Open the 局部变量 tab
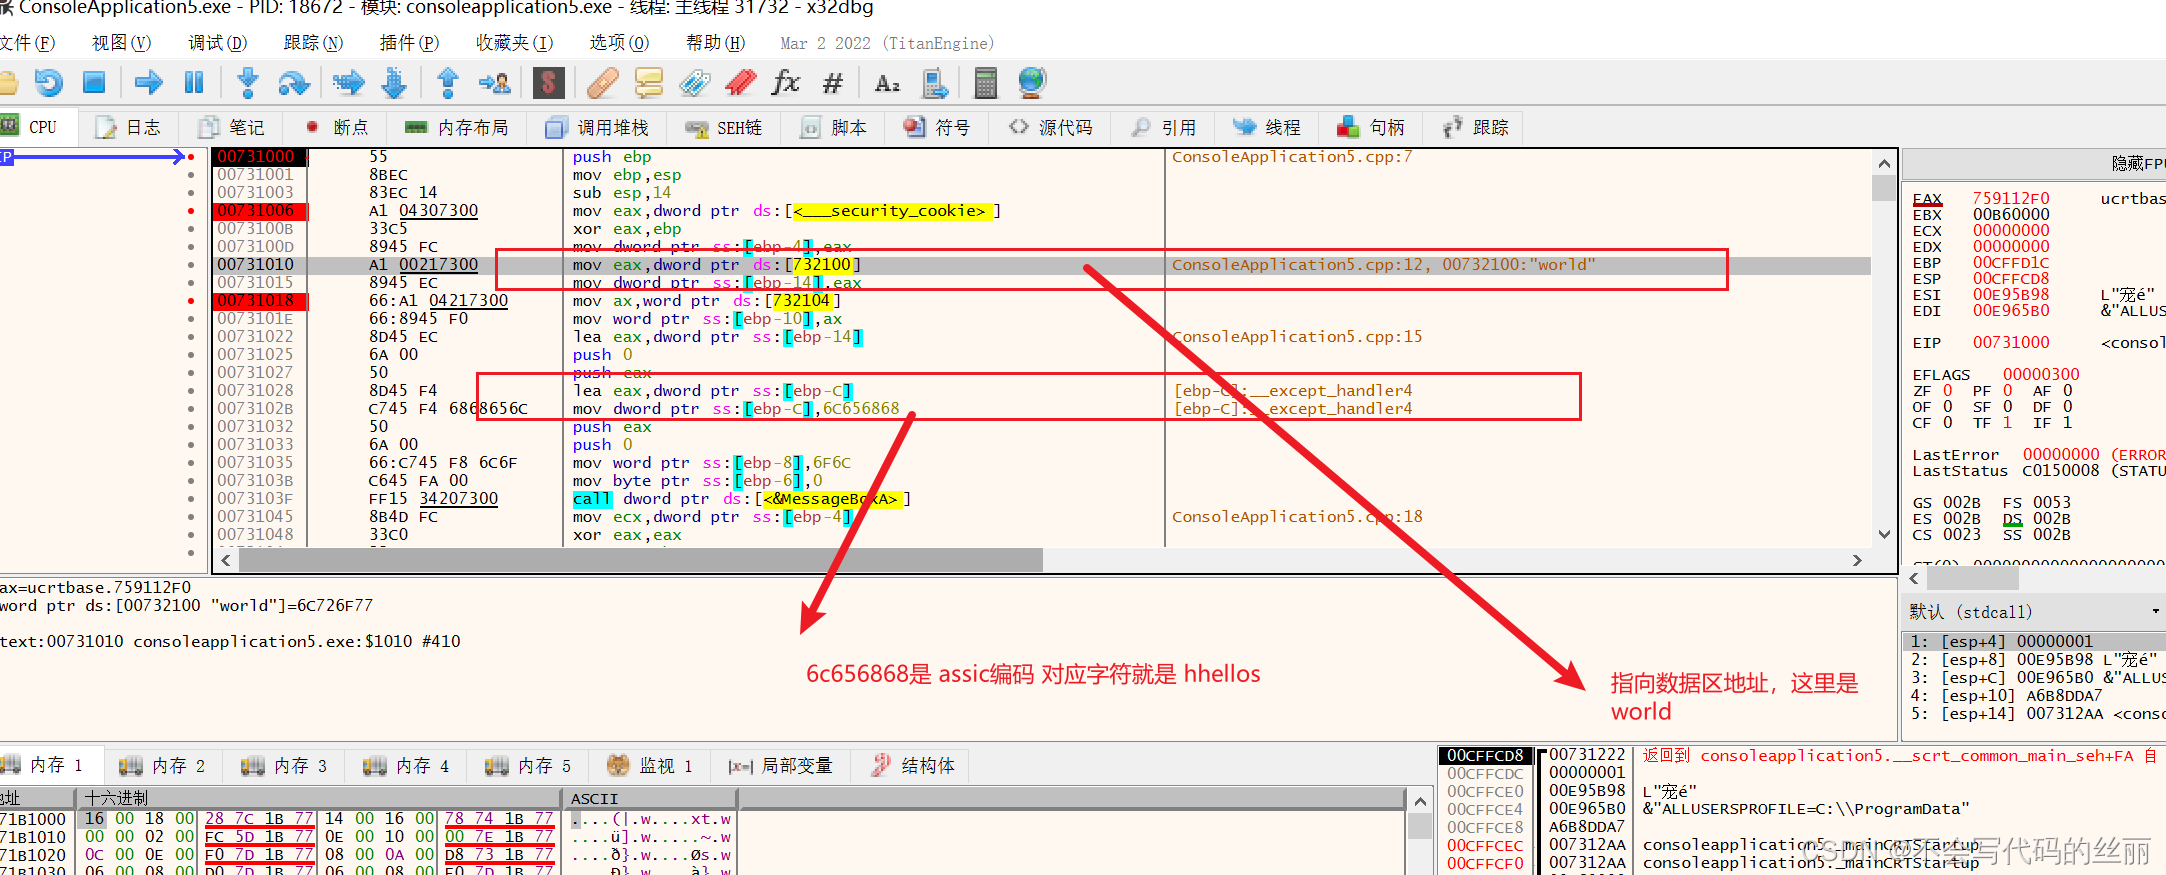This screenshot has height=875, width=2166. click(780, 766)
